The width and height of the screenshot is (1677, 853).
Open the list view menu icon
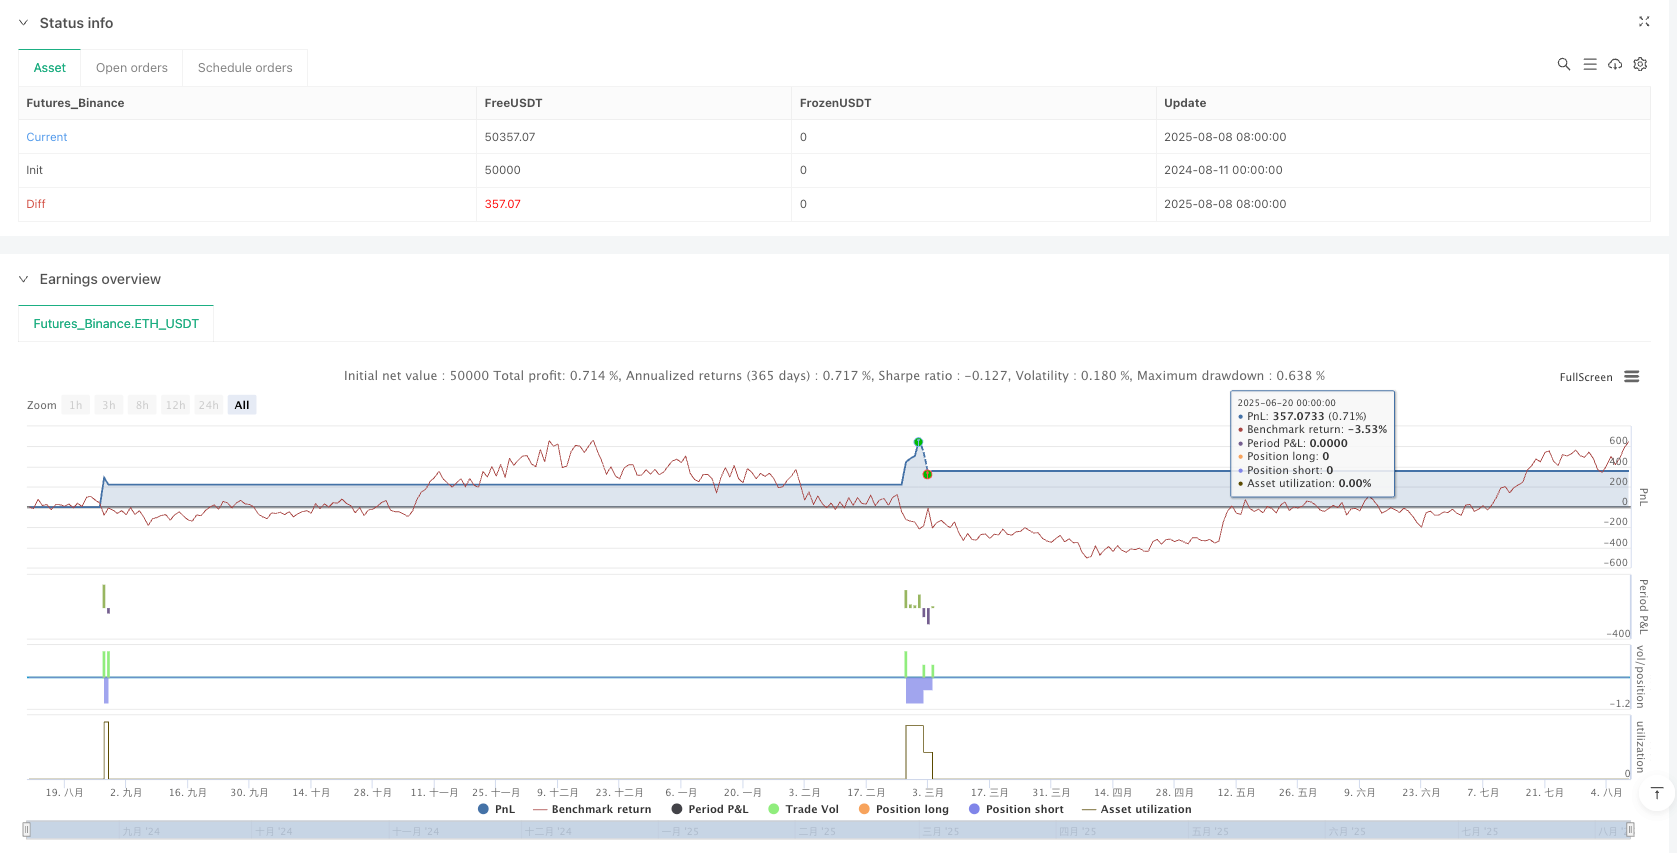[x=1590, y=64]
